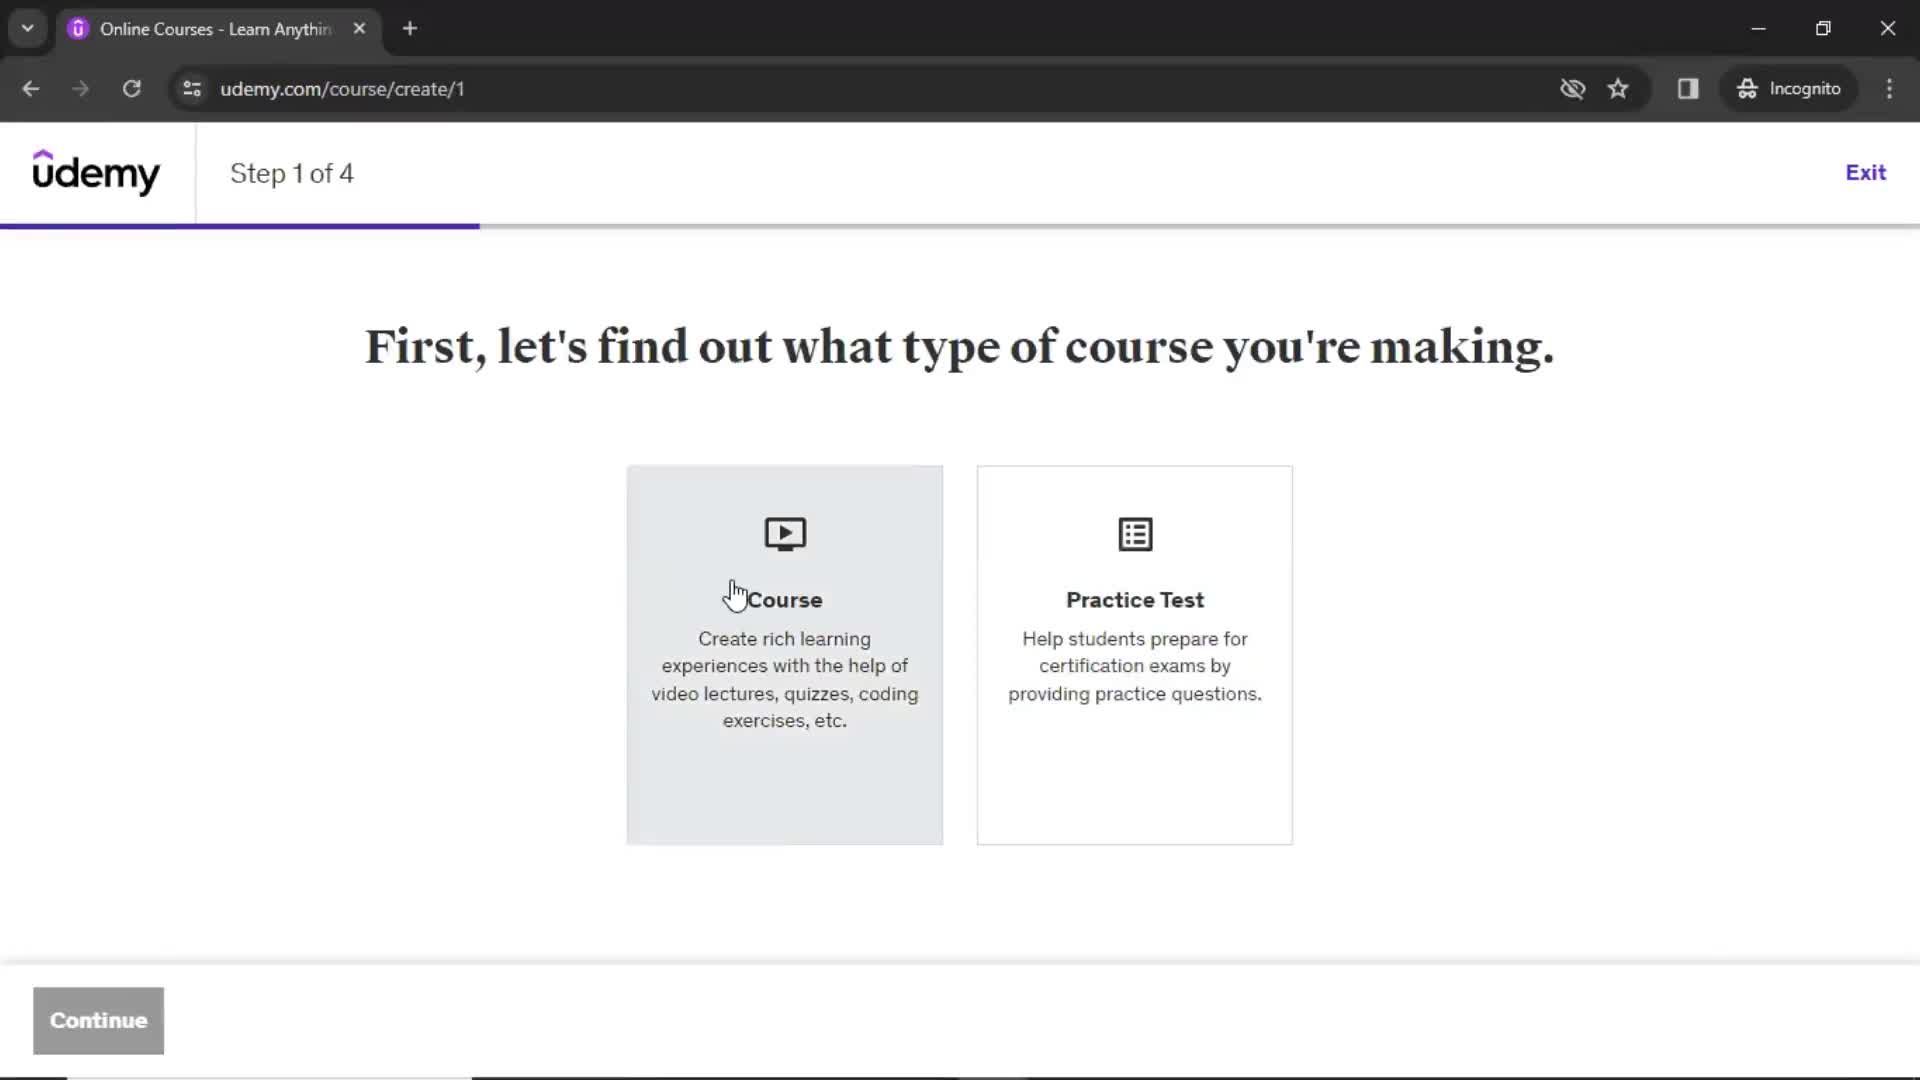The image size is (1920, 1080).
Task: Click Continue to proceed to step 2
Action: (x=98, y=1019)
